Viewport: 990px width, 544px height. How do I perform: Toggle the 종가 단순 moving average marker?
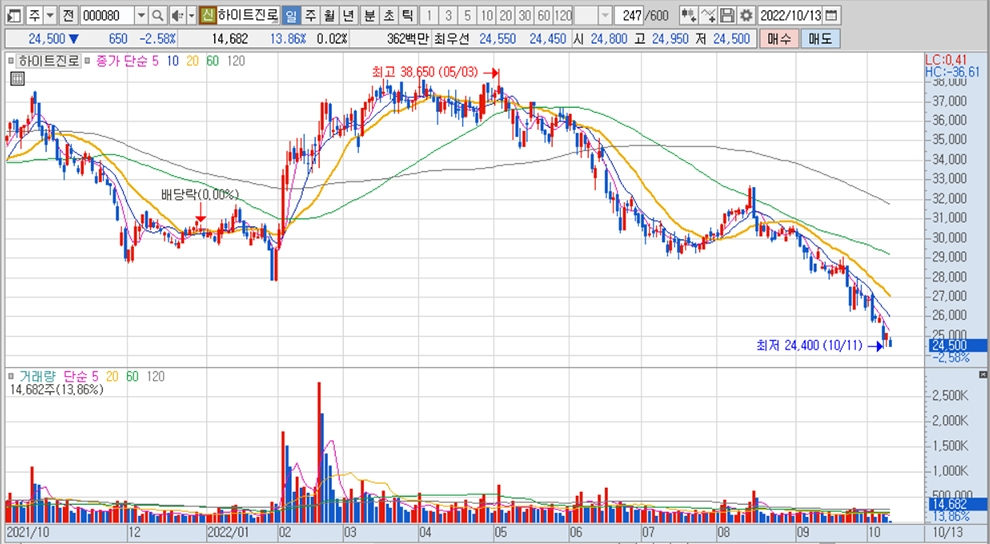tap(87, 61)
